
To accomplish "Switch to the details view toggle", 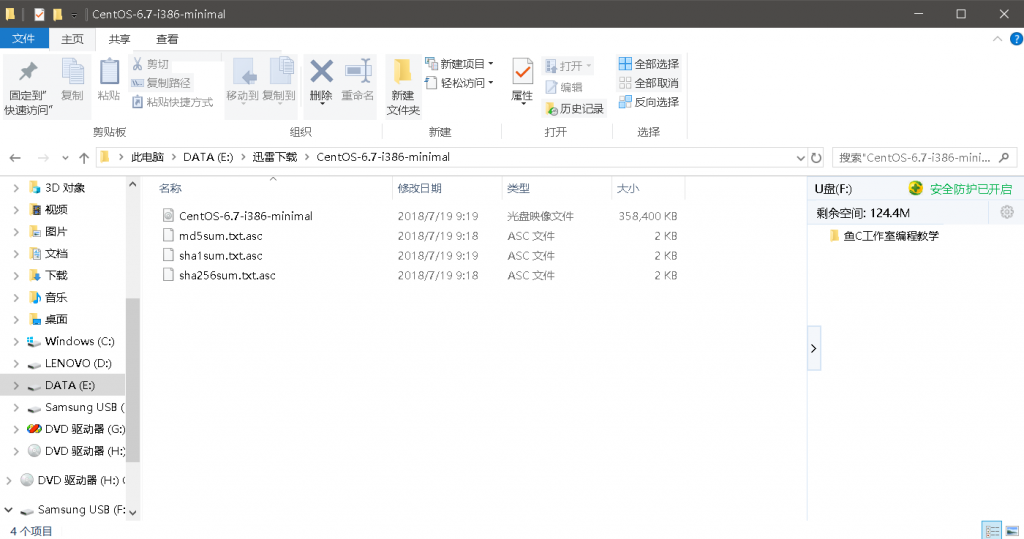I will (x=991, y=530).
